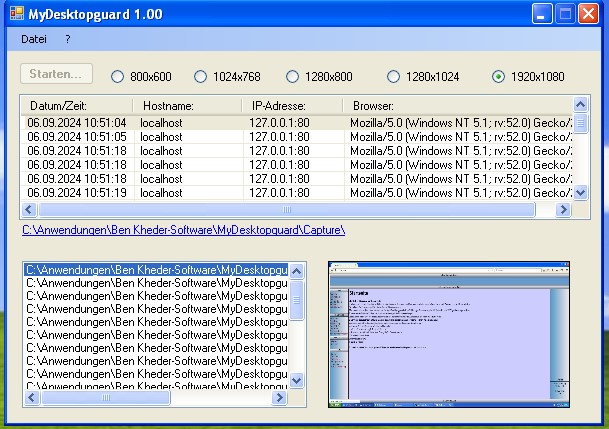The width and height of the screenshot is (609, 429).
Task: Select the 800x600 resolution option
Action: point(141,77)
